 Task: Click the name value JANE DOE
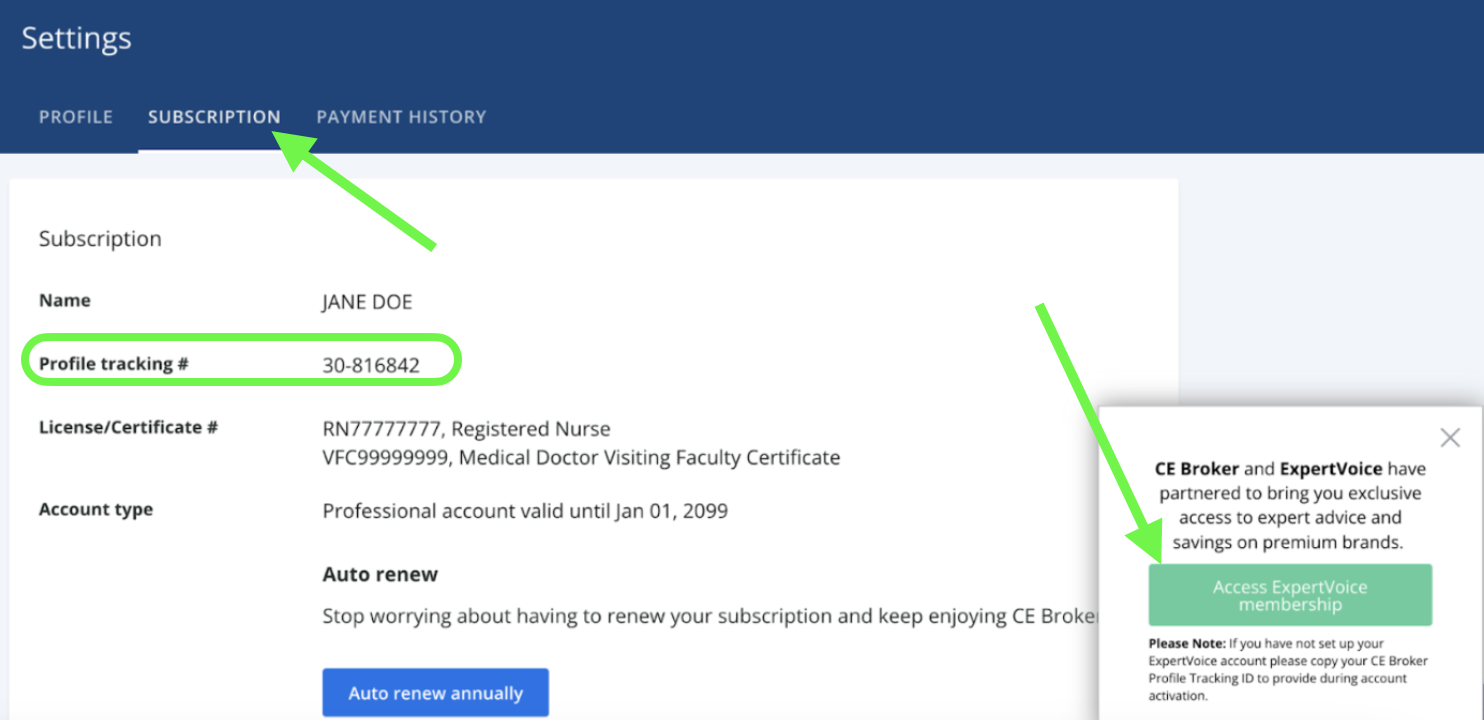367,302
